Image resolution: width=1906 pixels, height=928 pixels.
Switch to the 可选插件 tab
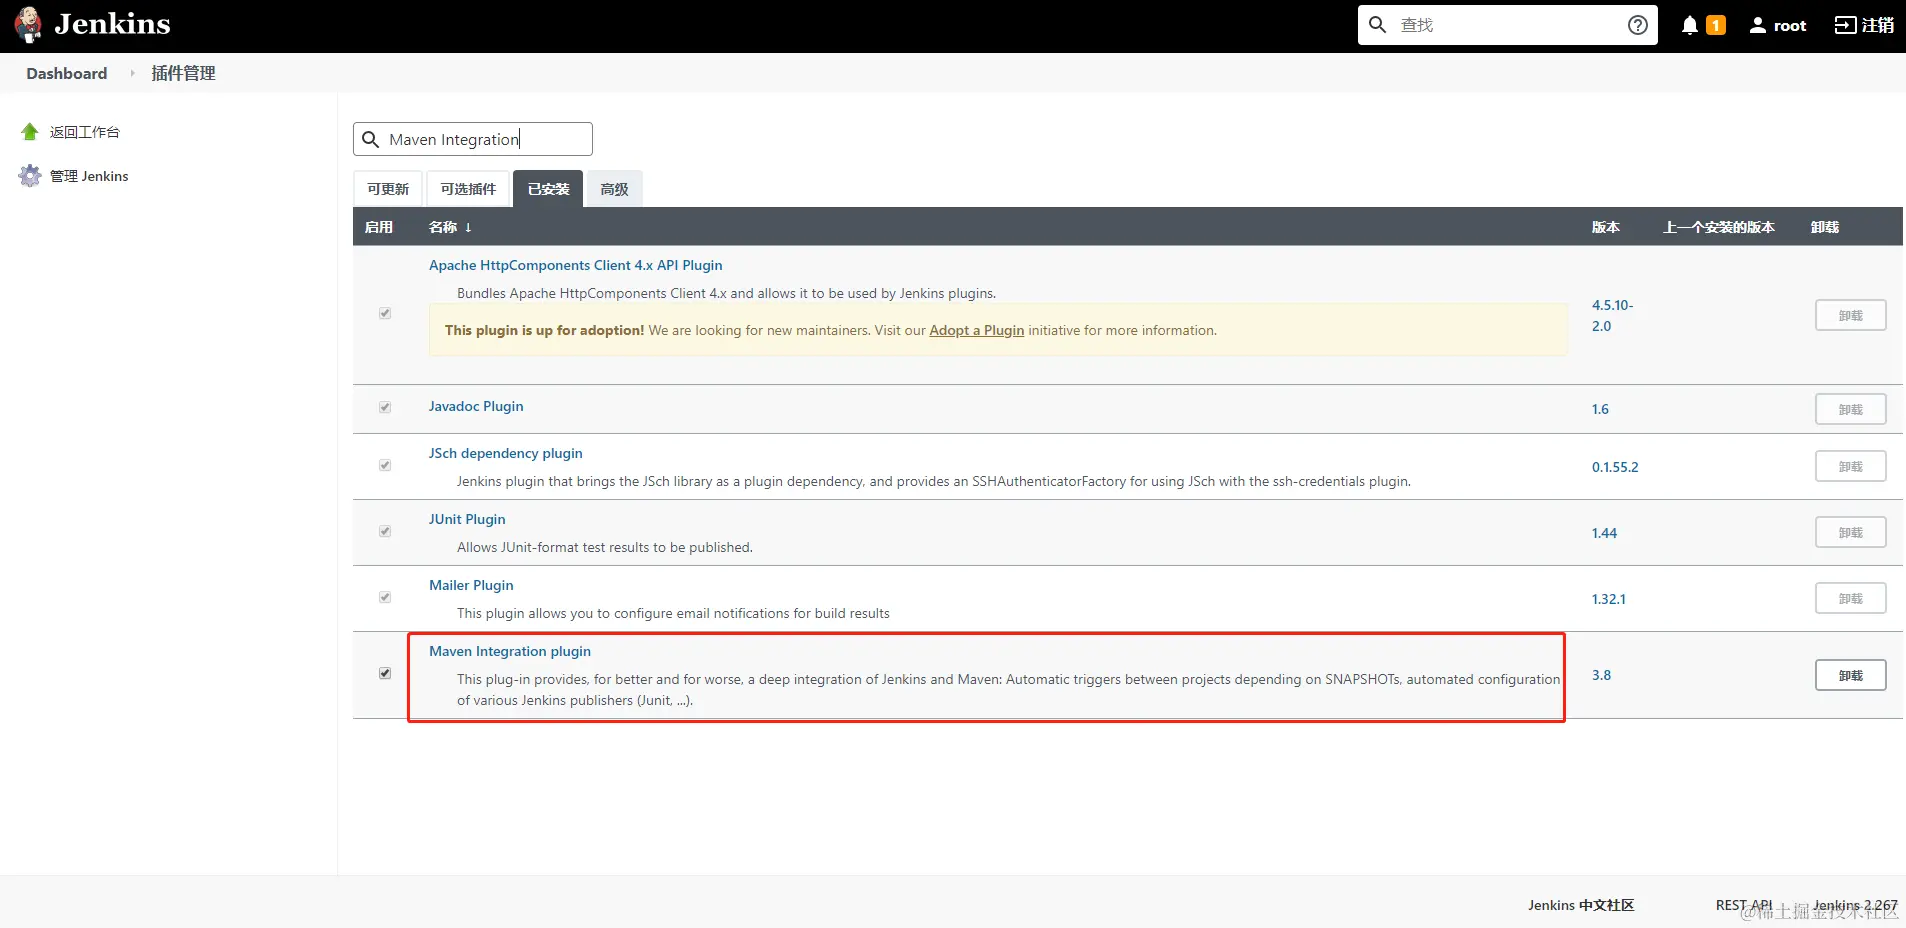click(x=468, y=189)
